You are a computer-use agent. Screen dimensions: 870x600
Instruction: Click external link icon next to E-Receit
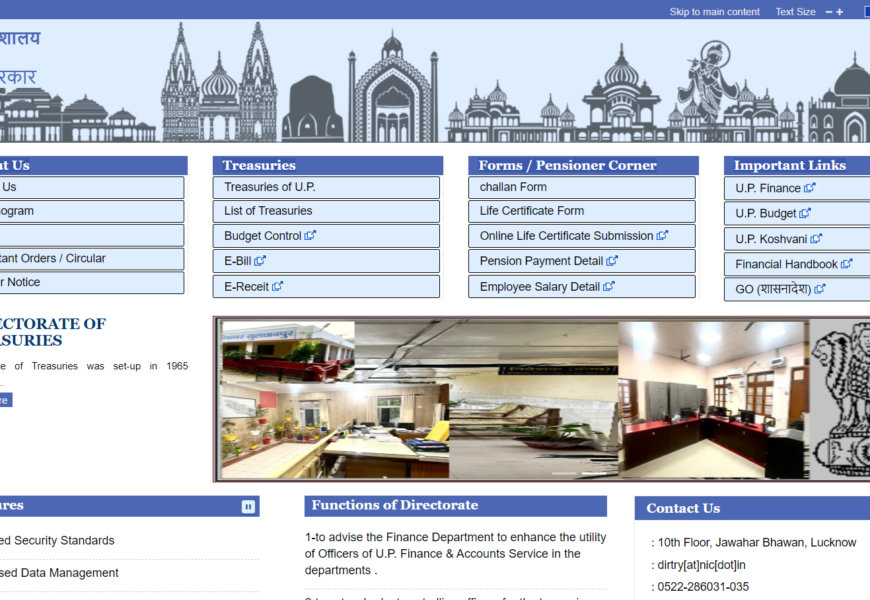[278, 286]
